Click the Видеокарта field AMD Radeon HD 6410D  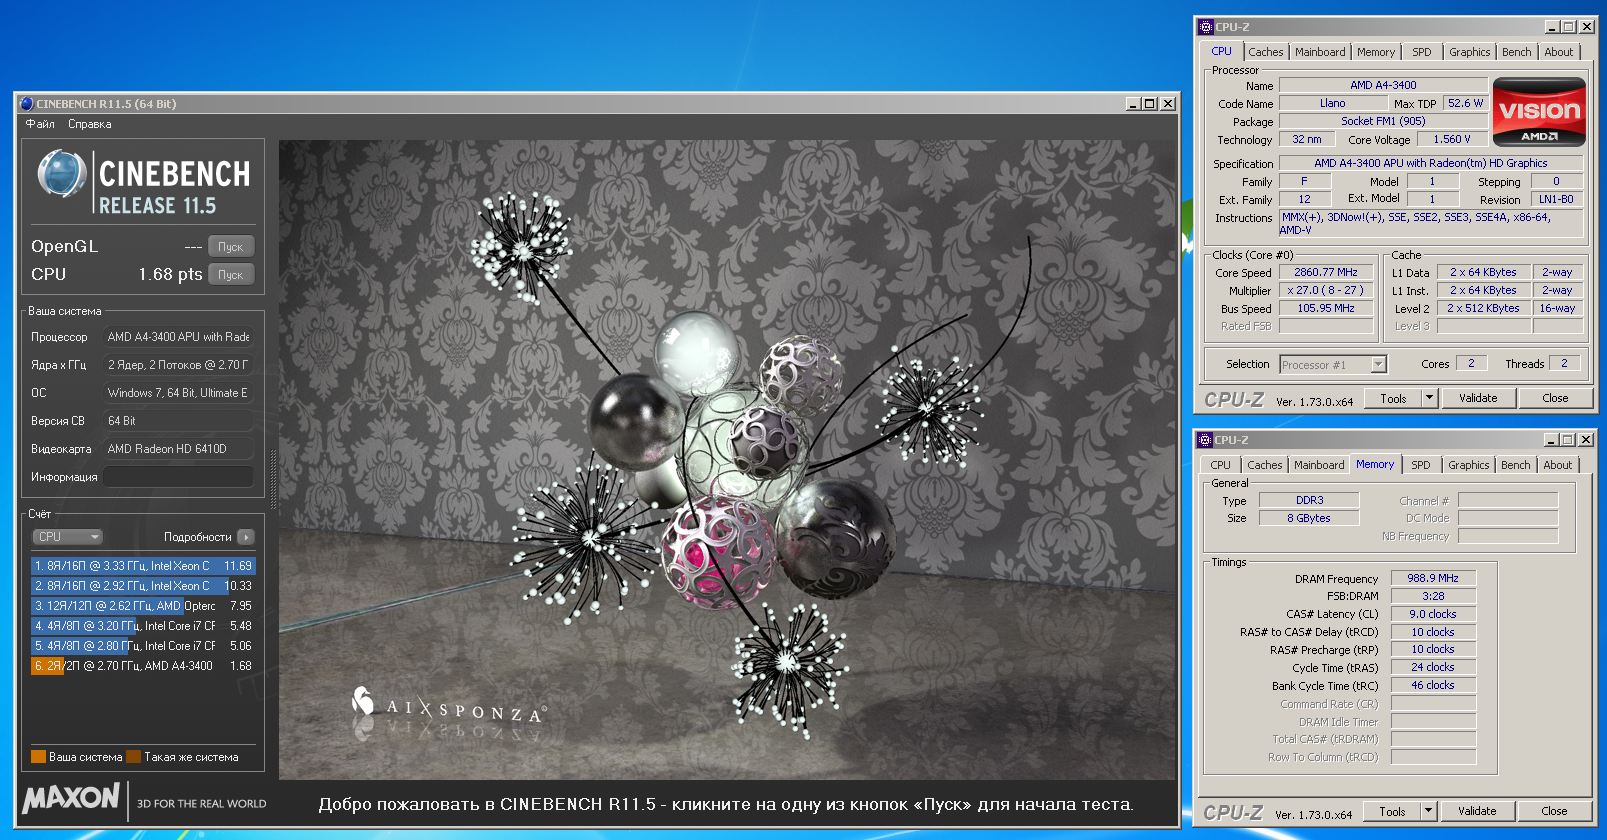tap(178, 449)
